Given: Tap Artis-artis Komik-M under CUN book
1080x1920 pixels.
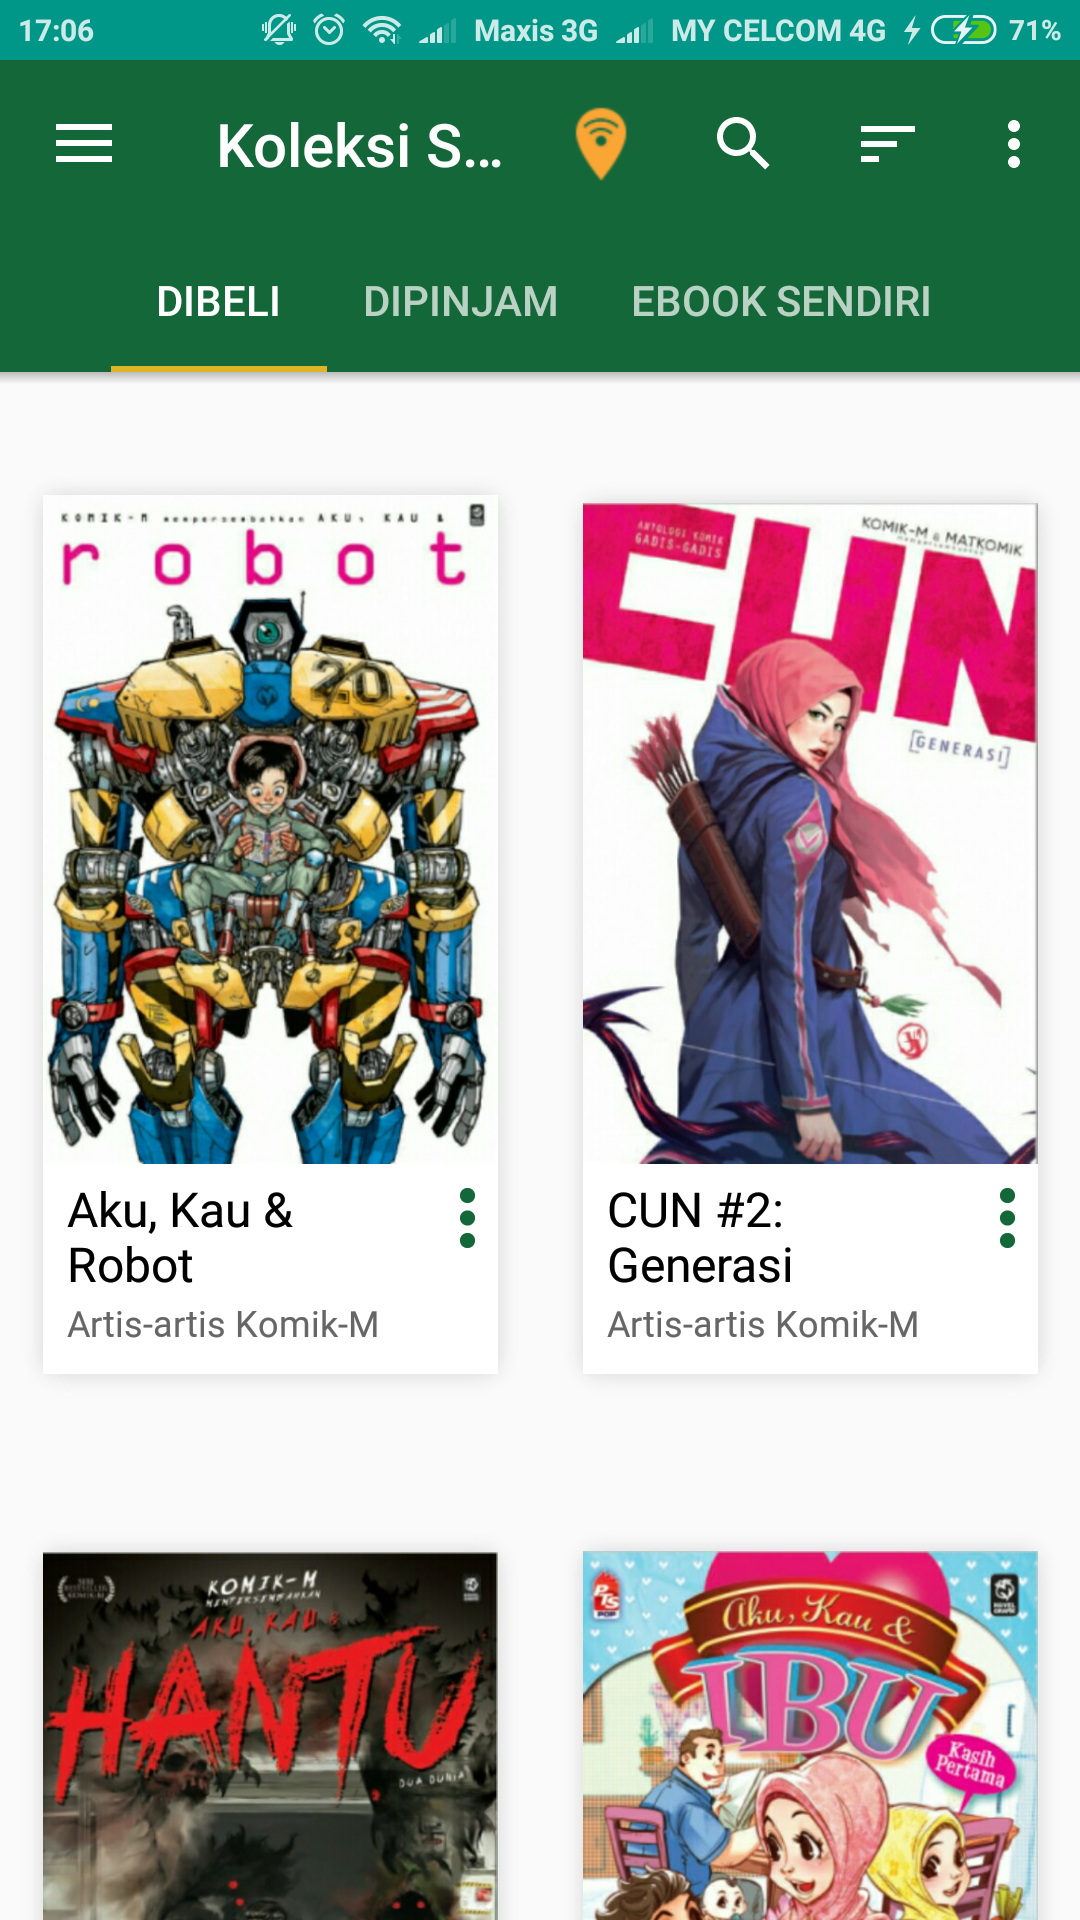Looking at the screenshot, I should click(763, 1325).
